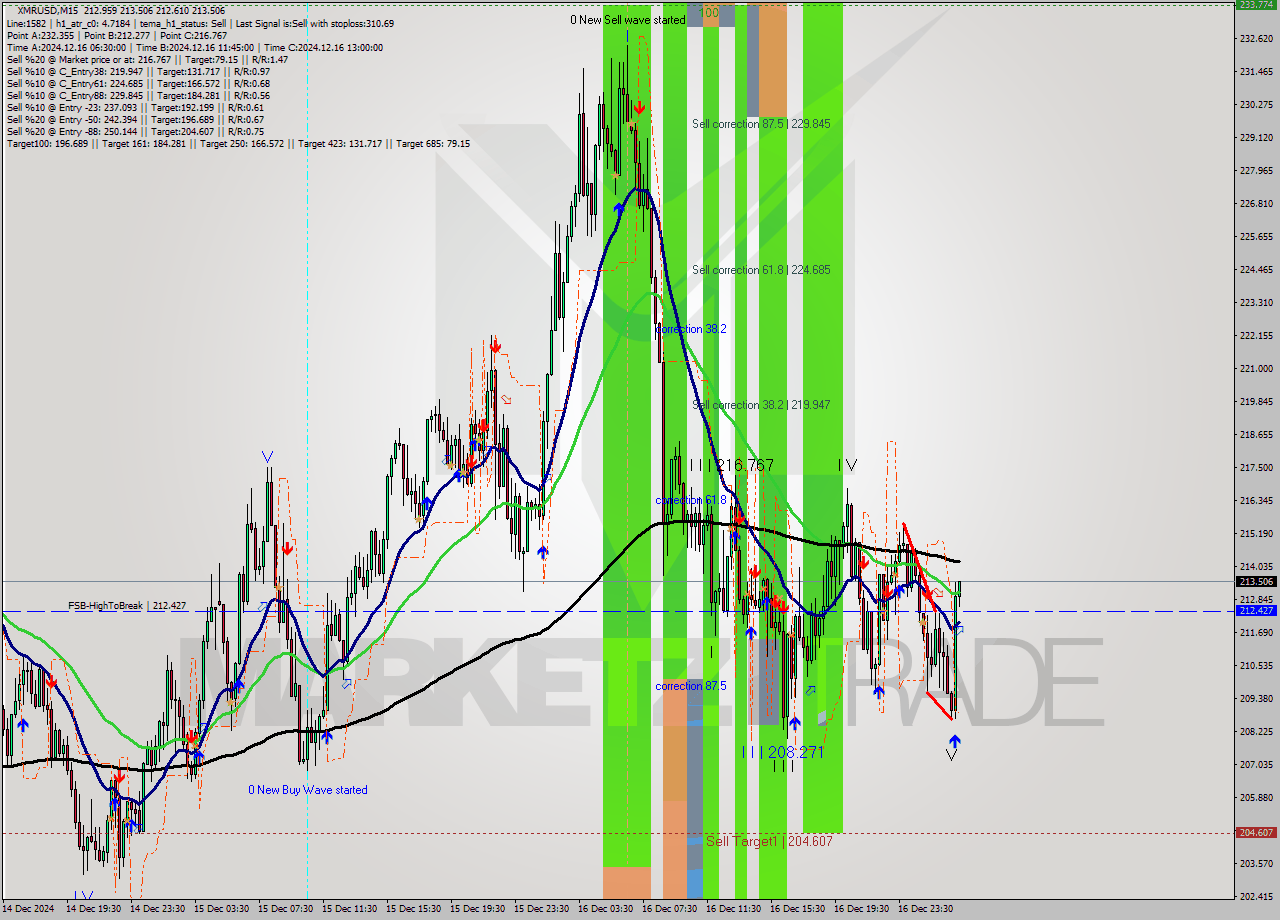Click the 205.880 price axis value
1280x920 pixels.
coord(1255,798)
